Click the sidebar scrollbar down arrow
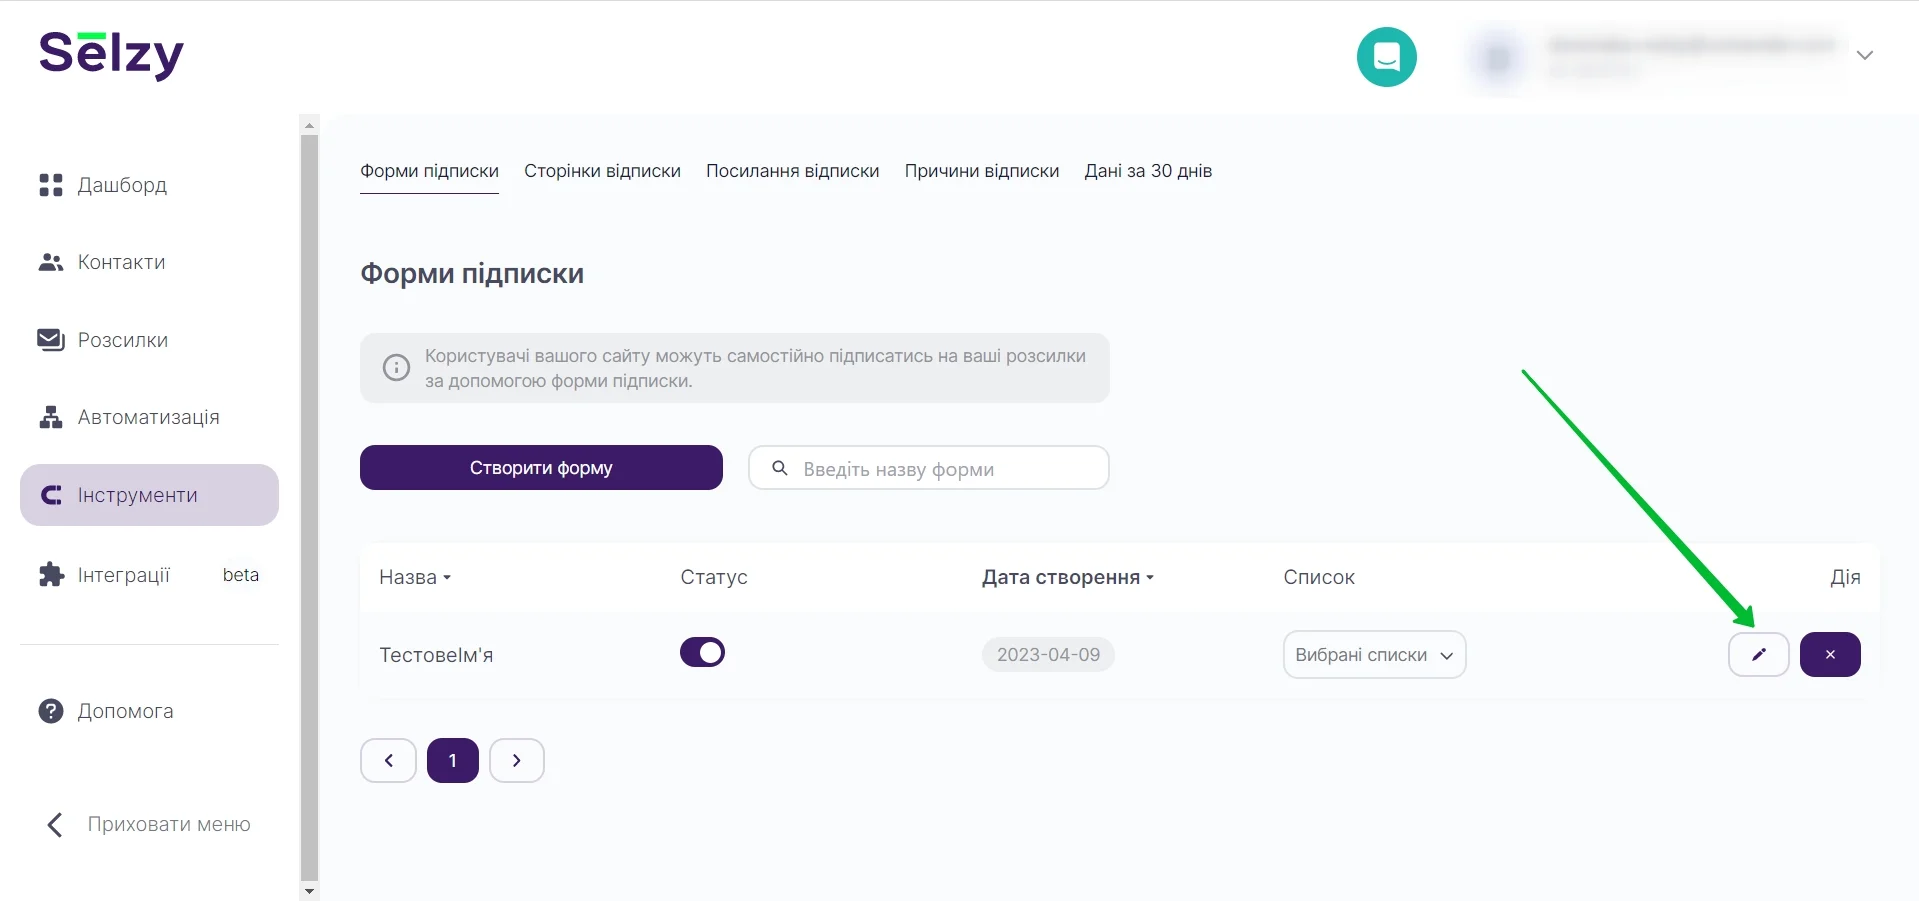The image size is (1919, 901). tap(309, 891)
